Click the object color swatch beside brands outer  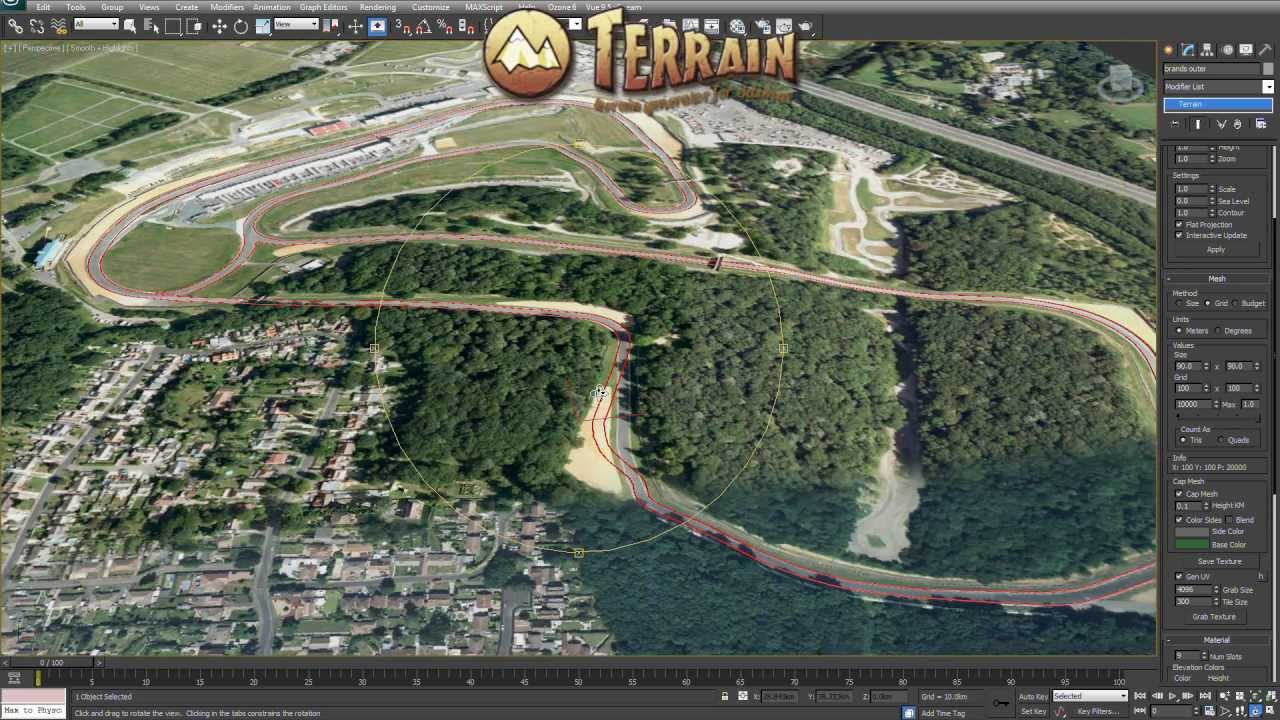click(x=1268, y=69)
